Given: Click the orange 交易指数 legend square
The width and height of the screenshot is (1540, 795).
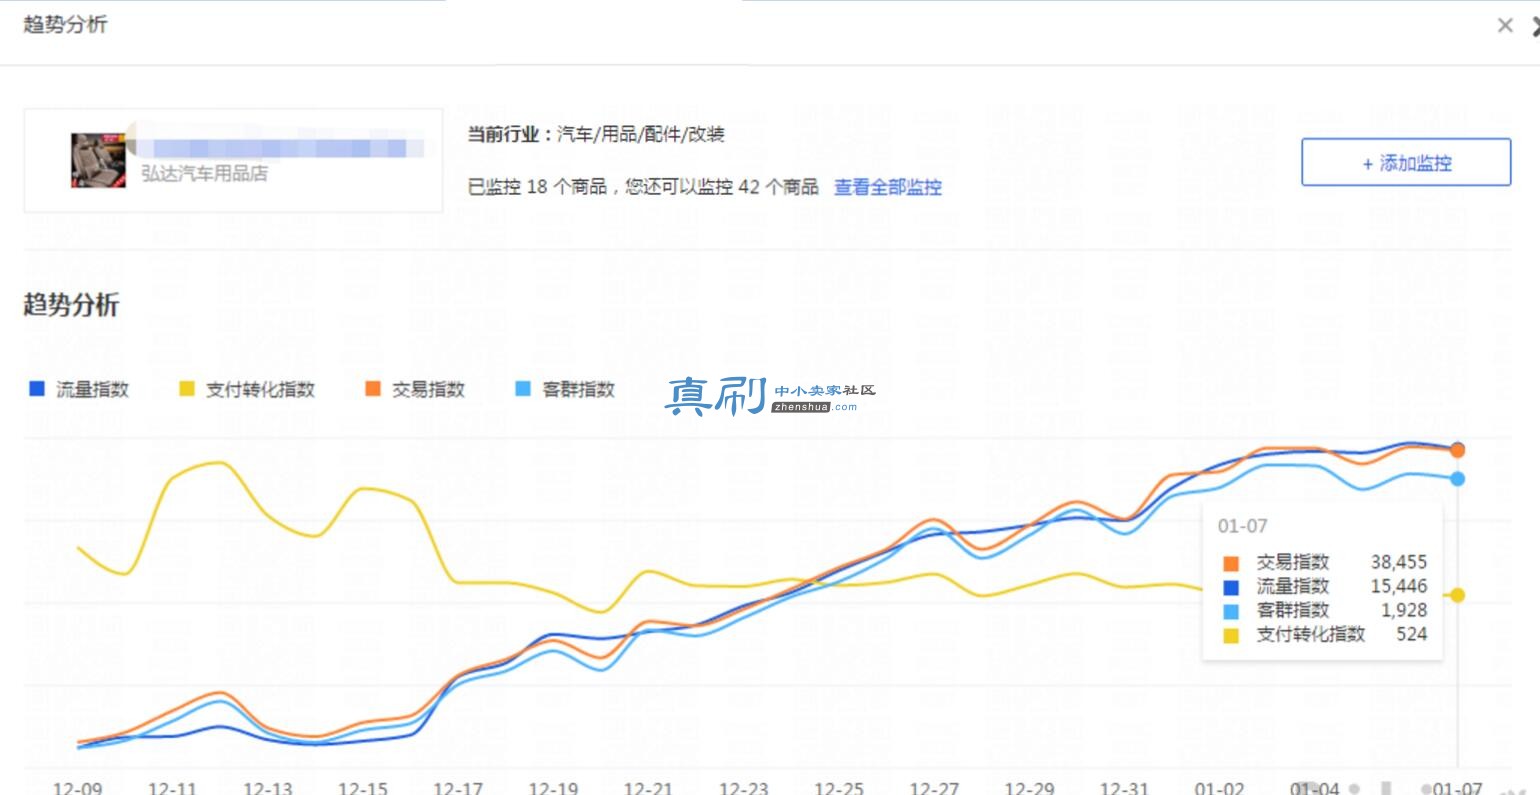Looking at the screenshot, I should (373, 389).
